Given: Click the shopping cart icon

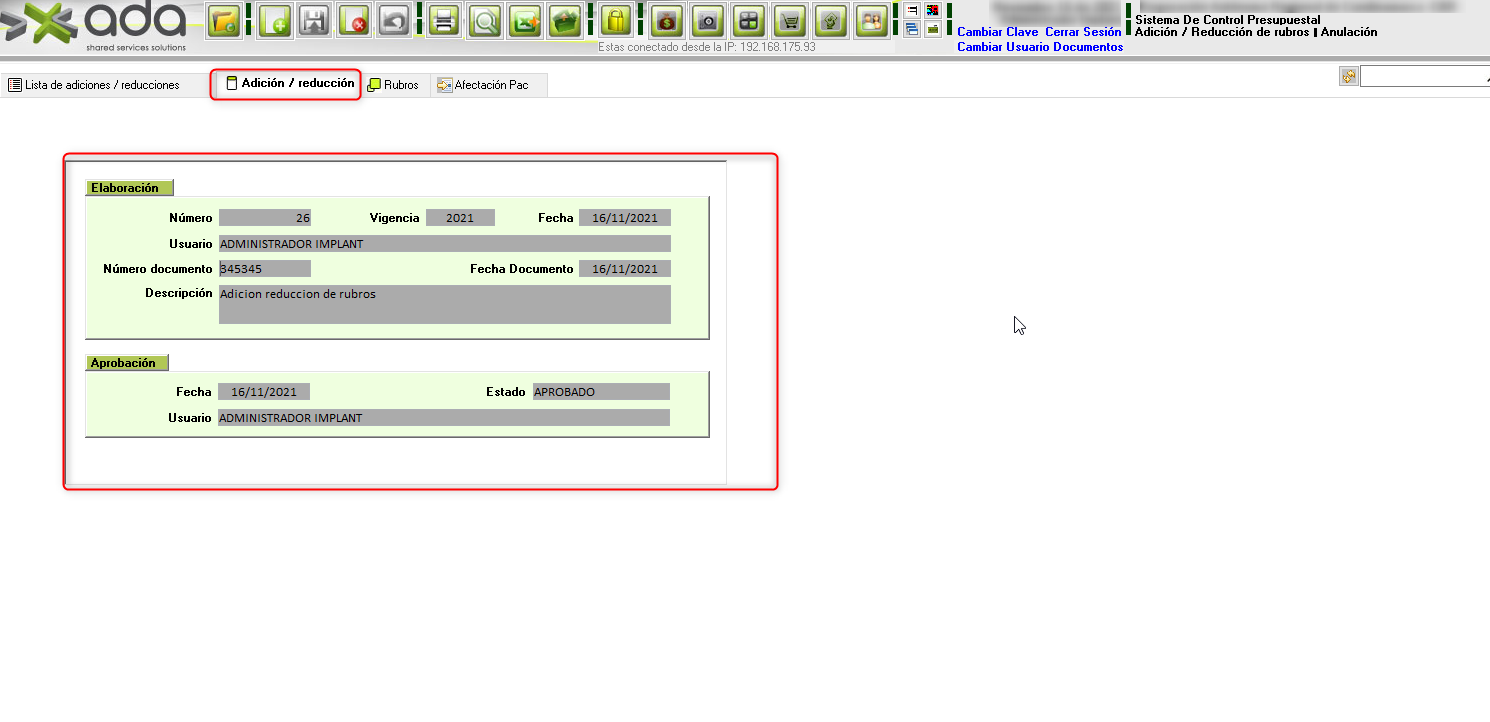Looking at the screenshot, I should (790, 21).
